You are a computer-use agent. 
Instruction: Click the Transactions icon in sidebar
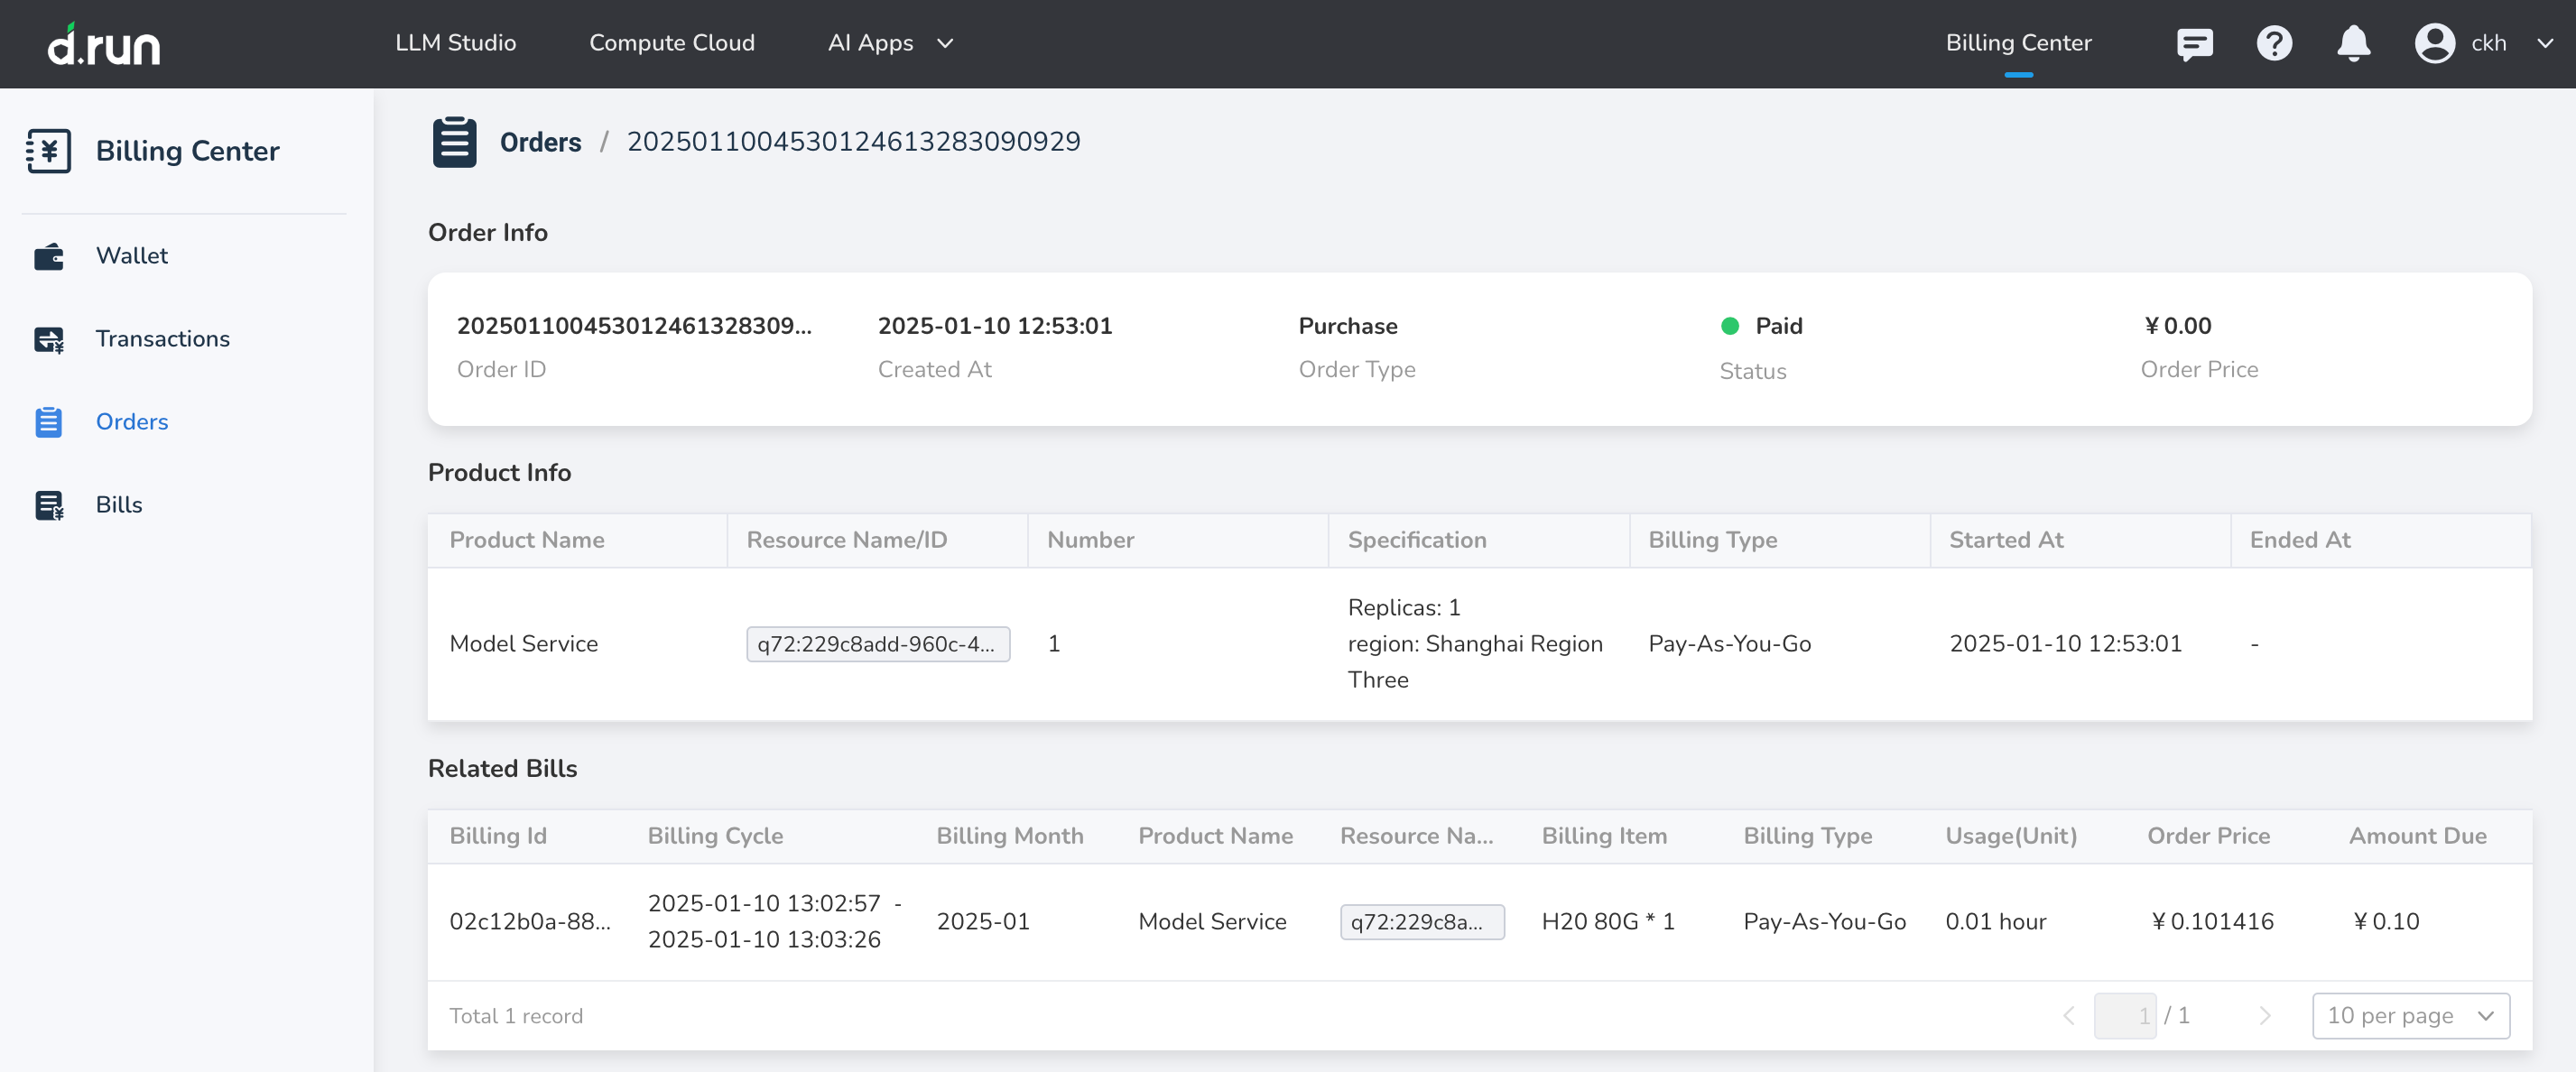(x=49, y=339)
